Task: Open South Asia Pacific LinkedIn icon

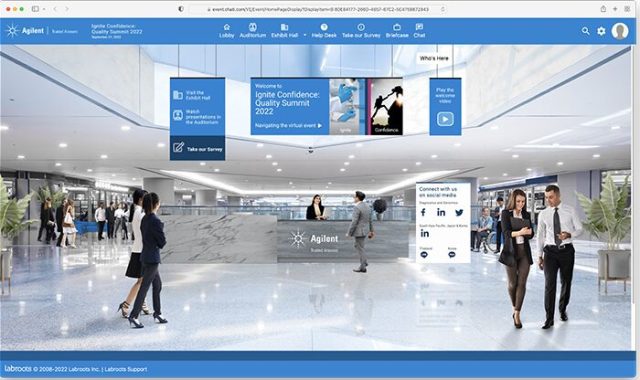Action: tap(424, 233)
